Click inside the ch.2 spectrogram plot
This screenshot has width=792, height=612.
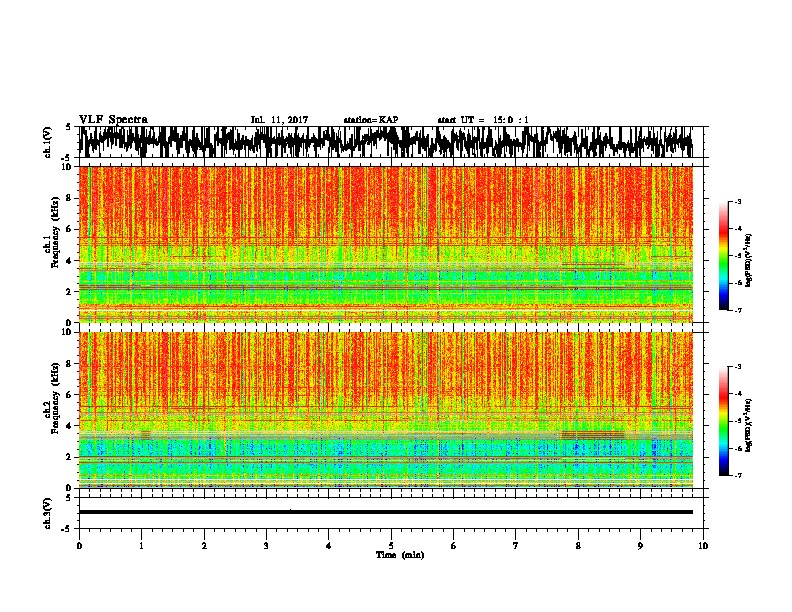pos(385,410)
